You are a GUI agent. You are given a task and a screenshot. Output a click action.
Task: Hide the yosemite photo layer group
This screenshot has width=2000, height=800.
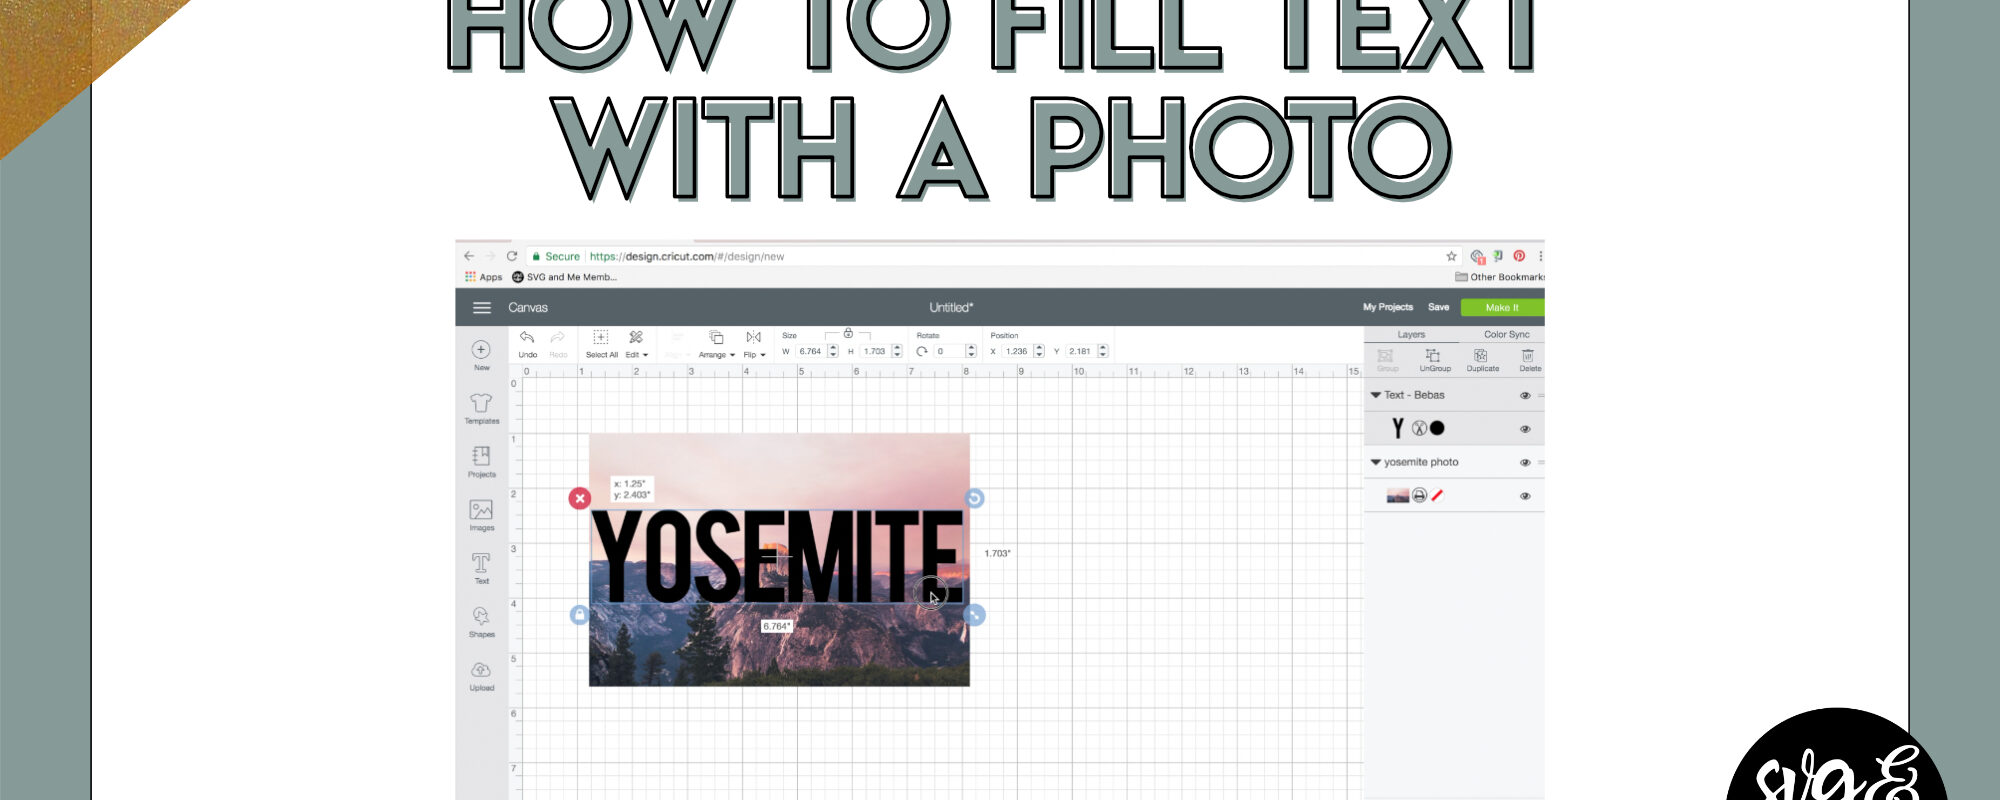click(1525, 462)
